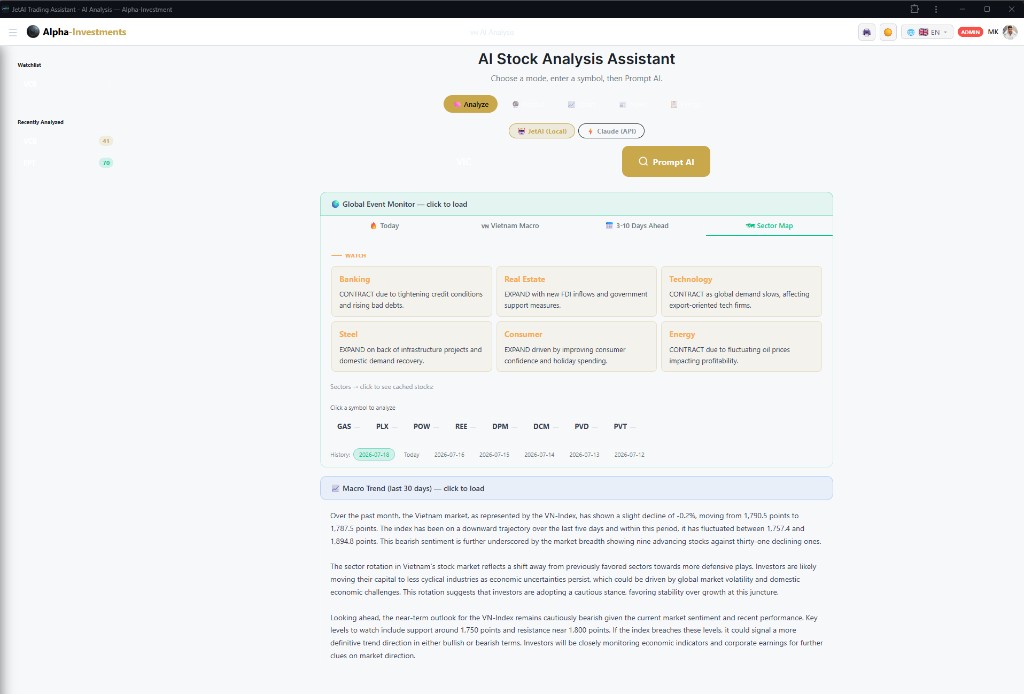Viewport: 1024px width, 694px height.
Task: Select history date 2026-07-18
Action: pos(374,454)
